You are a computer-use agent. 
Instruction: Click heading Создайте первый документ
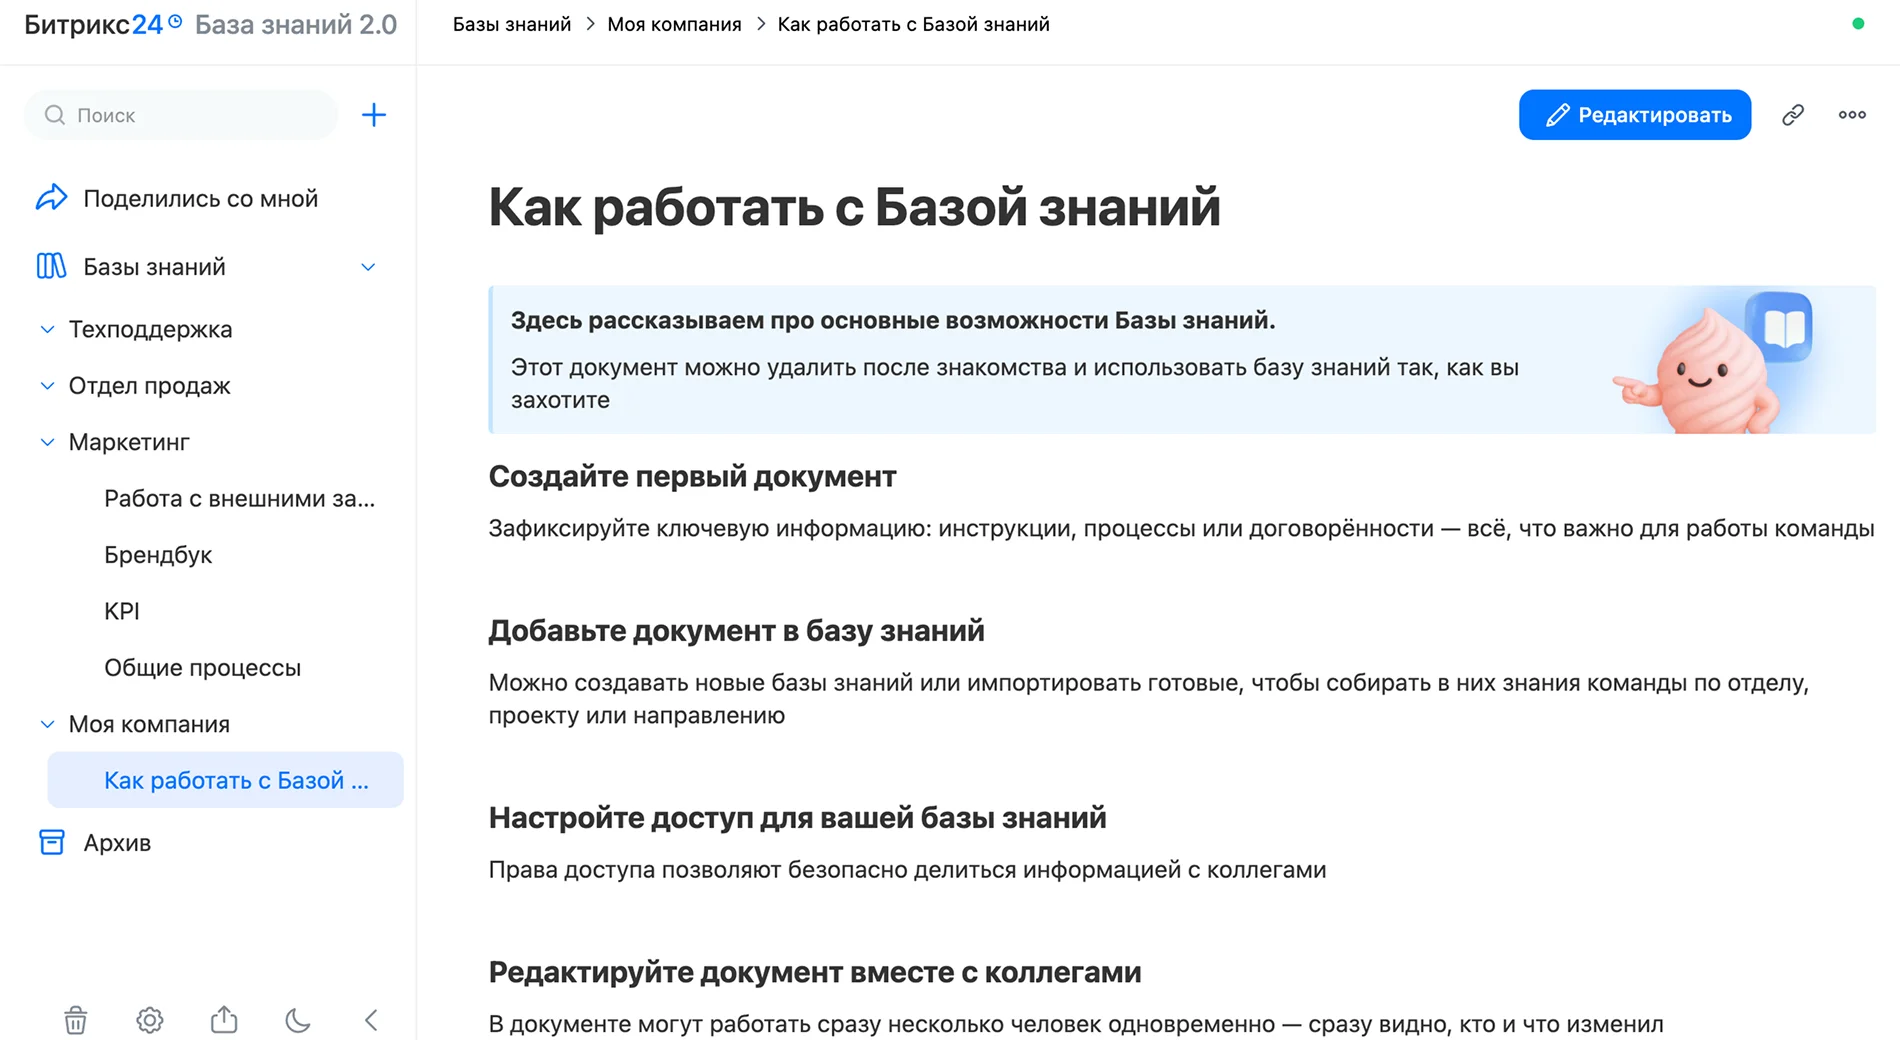coord(692,477)
